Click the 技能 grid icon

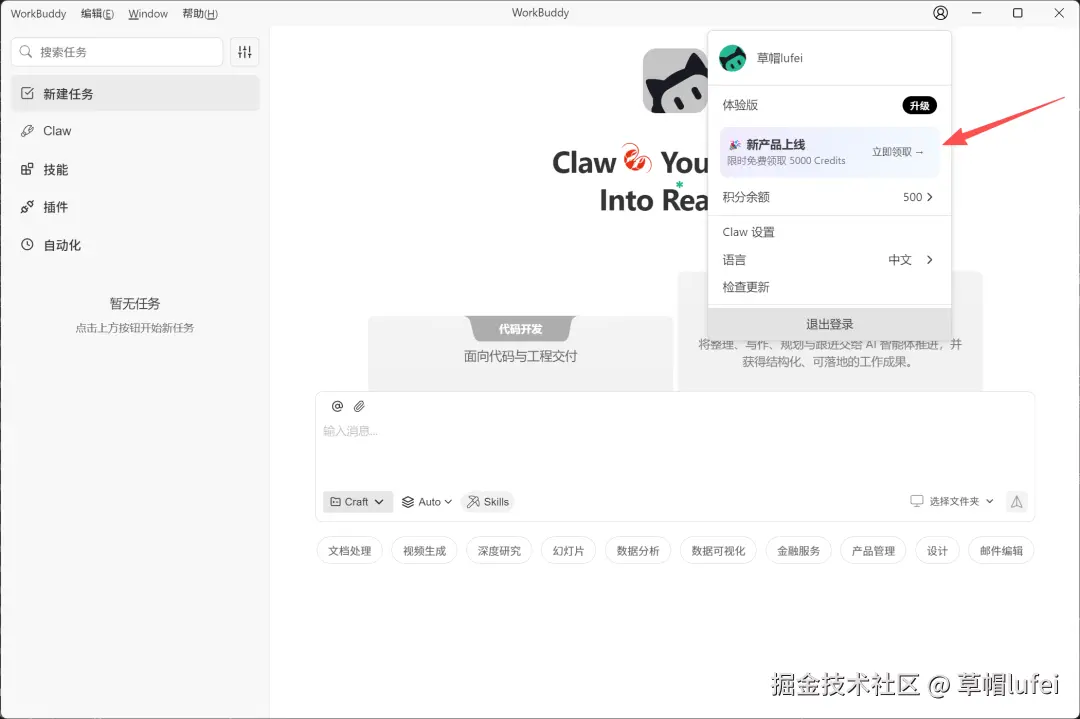pyautogui.click(x=28, y=169)
